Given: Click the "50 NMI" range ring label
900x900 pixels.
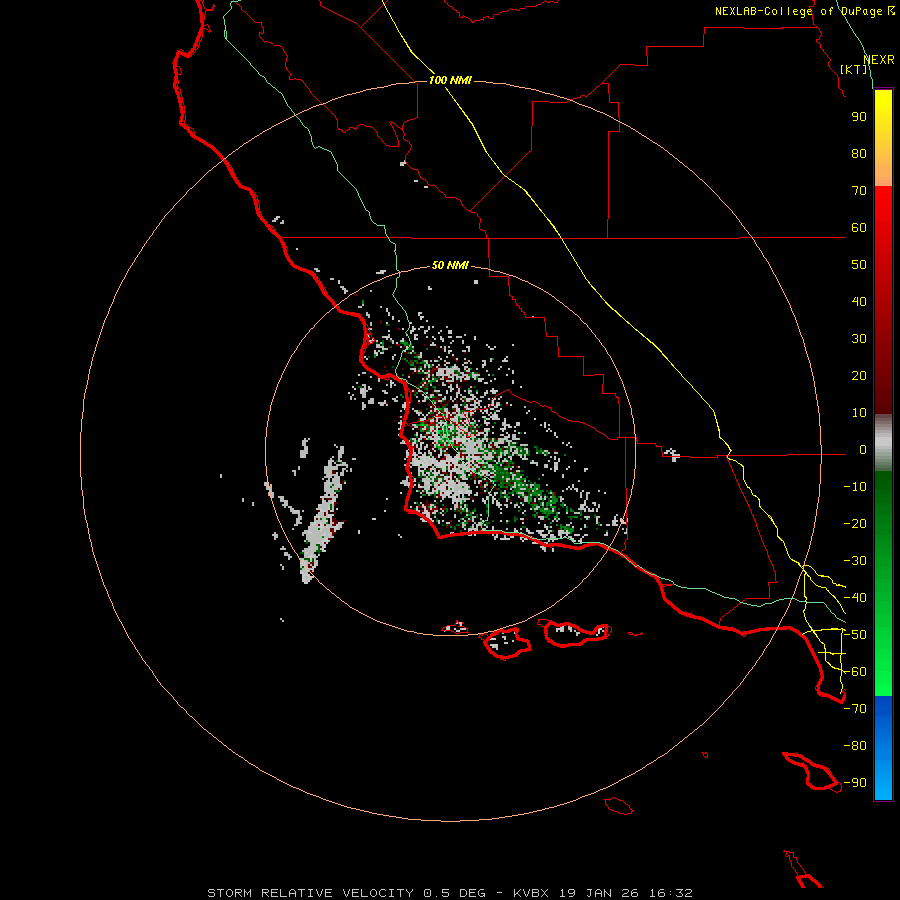Looking at the screenshot, I should click(x=450, y=265).
